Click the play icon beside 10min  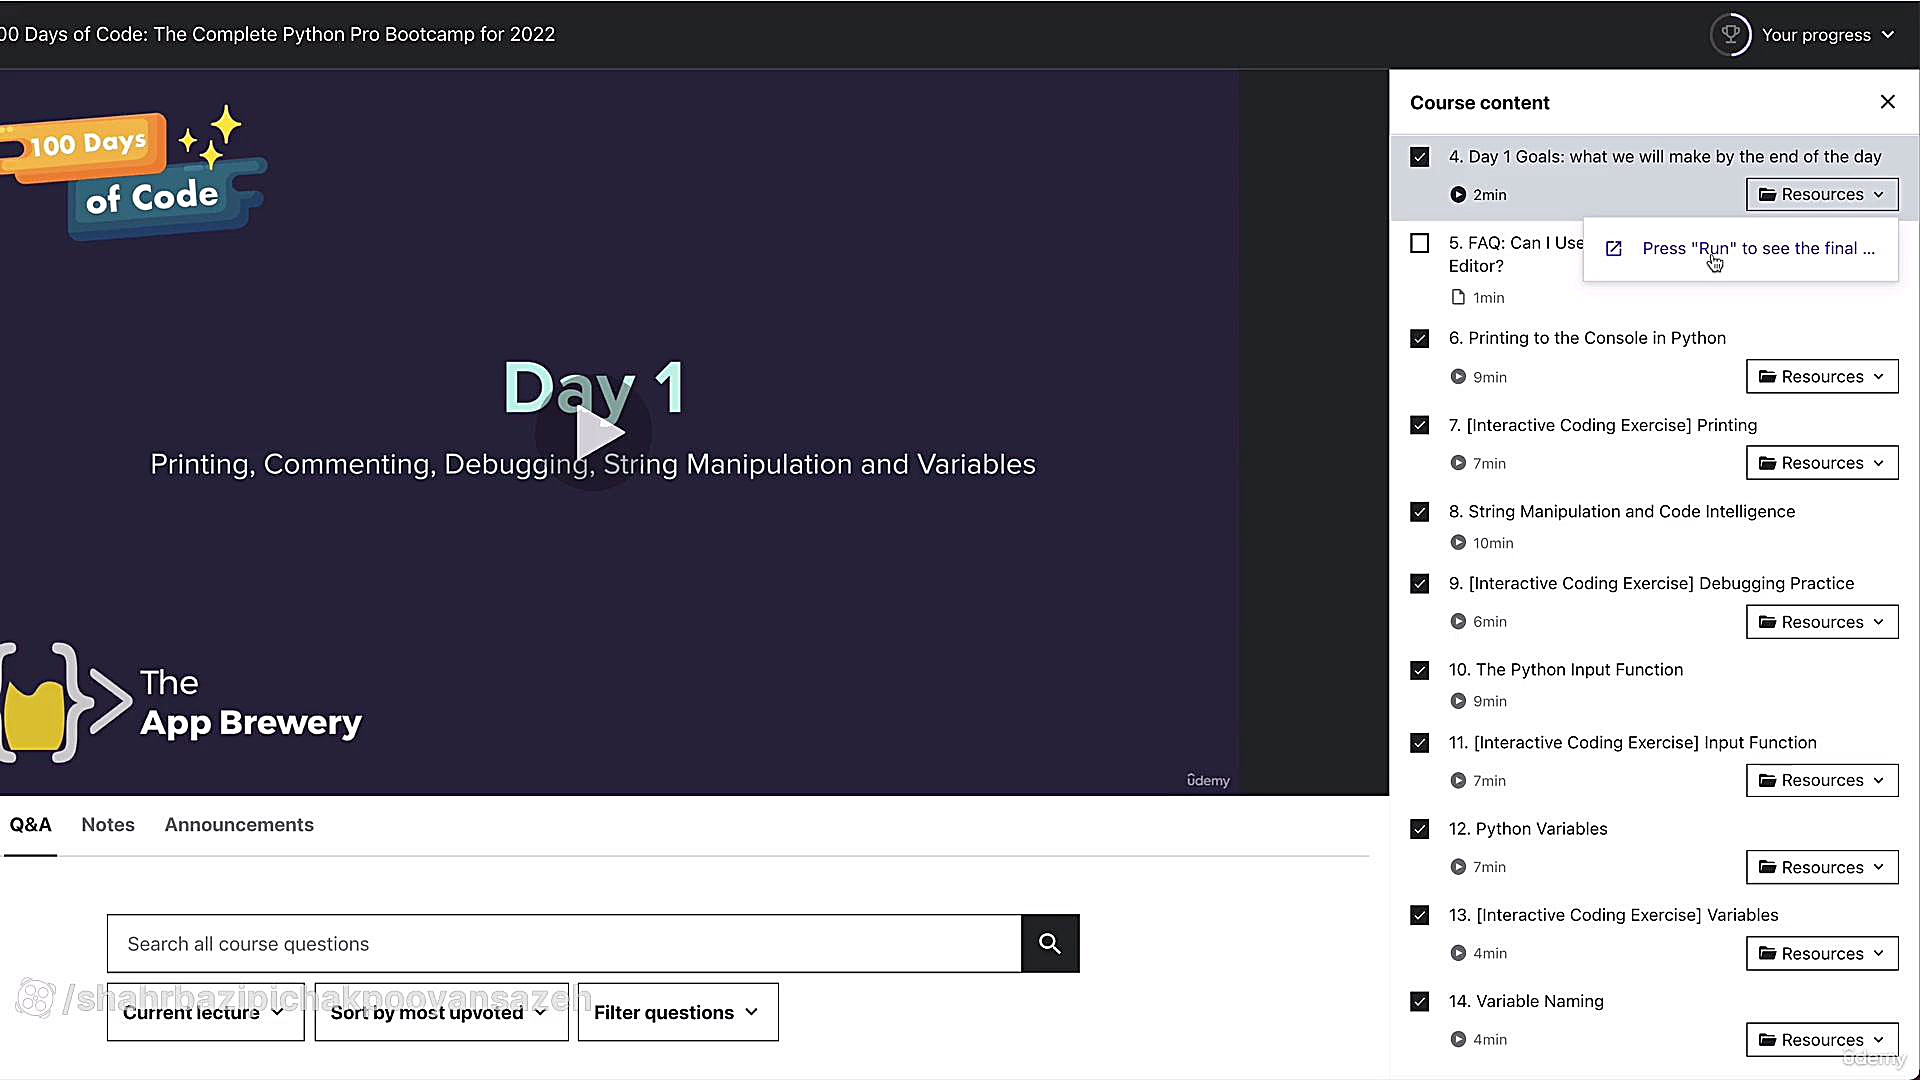(x=1458, y=543)
